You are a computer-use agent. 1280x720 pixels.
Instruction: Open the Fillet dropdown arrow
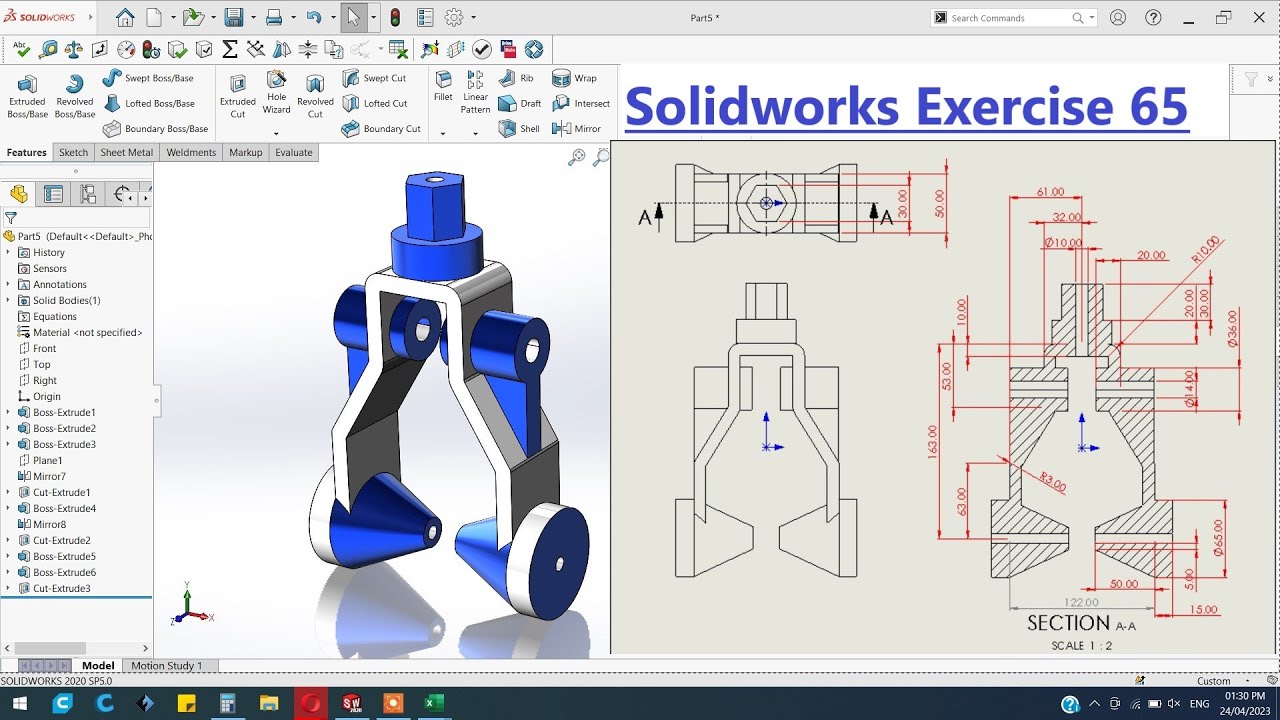pos(443,133)
